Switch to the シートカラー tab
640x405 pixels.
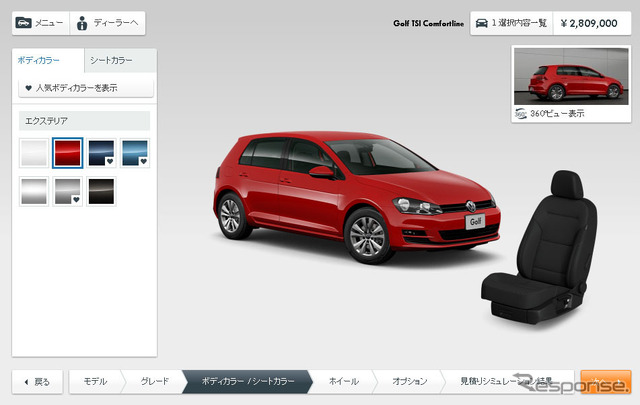point(120,60)
